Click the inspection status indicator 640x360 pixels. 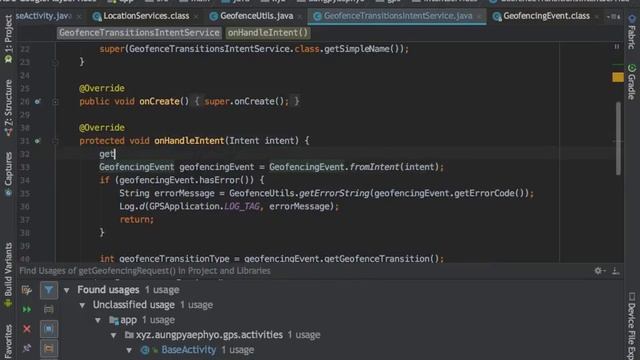(617, 47)
